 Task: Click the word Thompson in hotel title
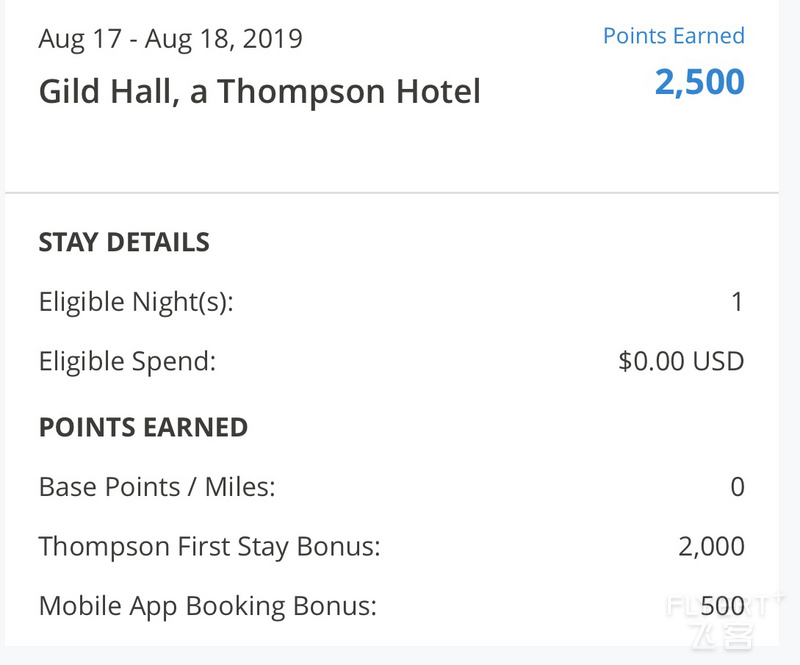[301, 92]
